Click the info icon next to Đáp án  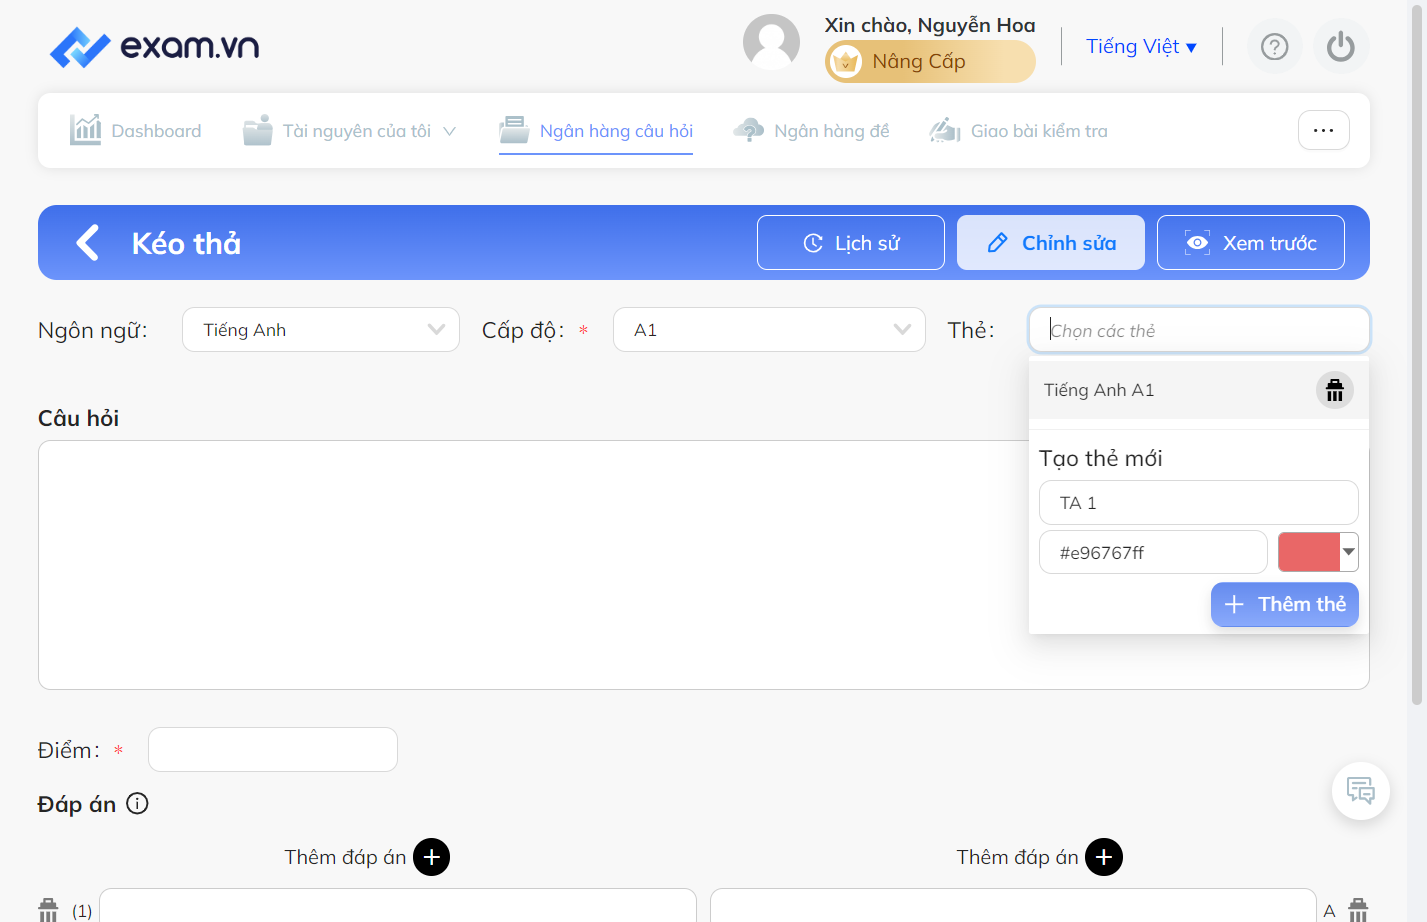point(138,803)
